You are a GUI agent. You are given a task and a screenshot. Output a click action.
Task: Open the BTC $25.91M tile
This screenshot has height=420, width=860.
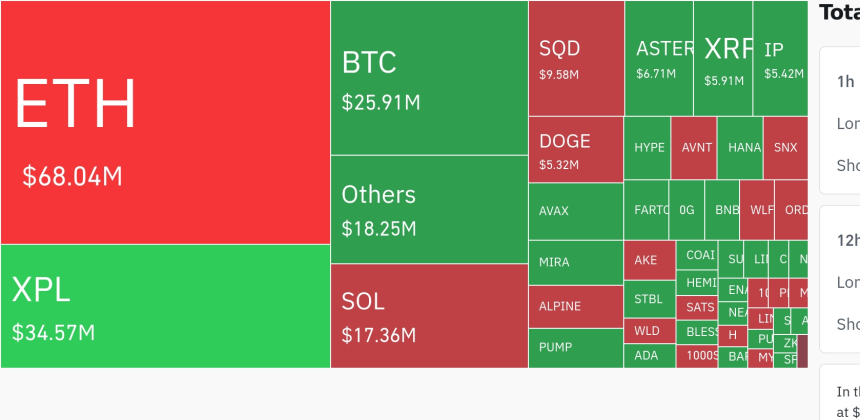429,78
